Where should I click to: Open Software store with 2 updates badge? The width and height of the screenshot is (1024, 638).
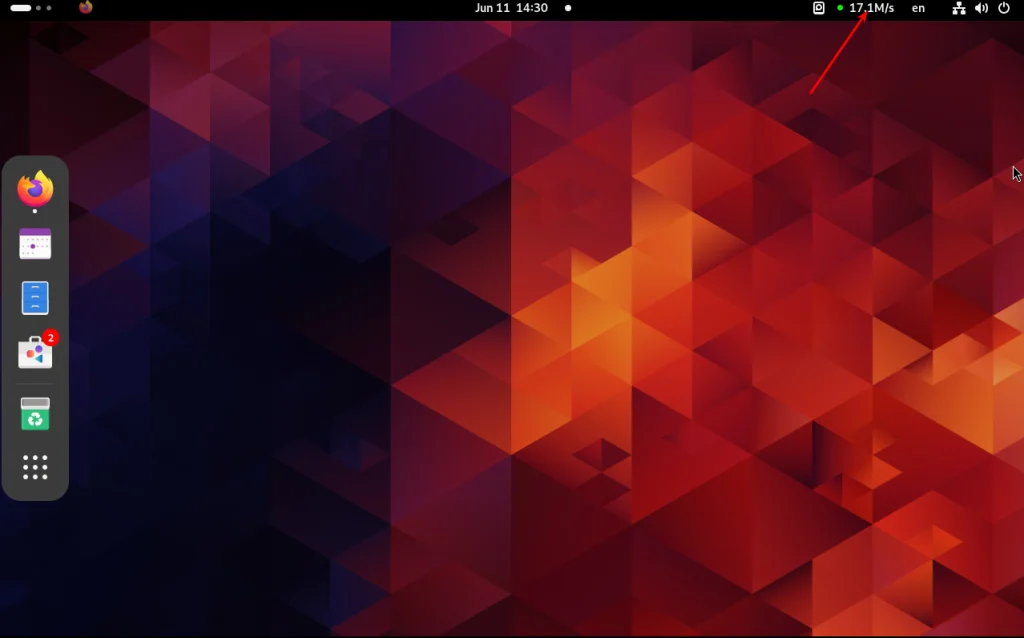click(x=37, y=352)
